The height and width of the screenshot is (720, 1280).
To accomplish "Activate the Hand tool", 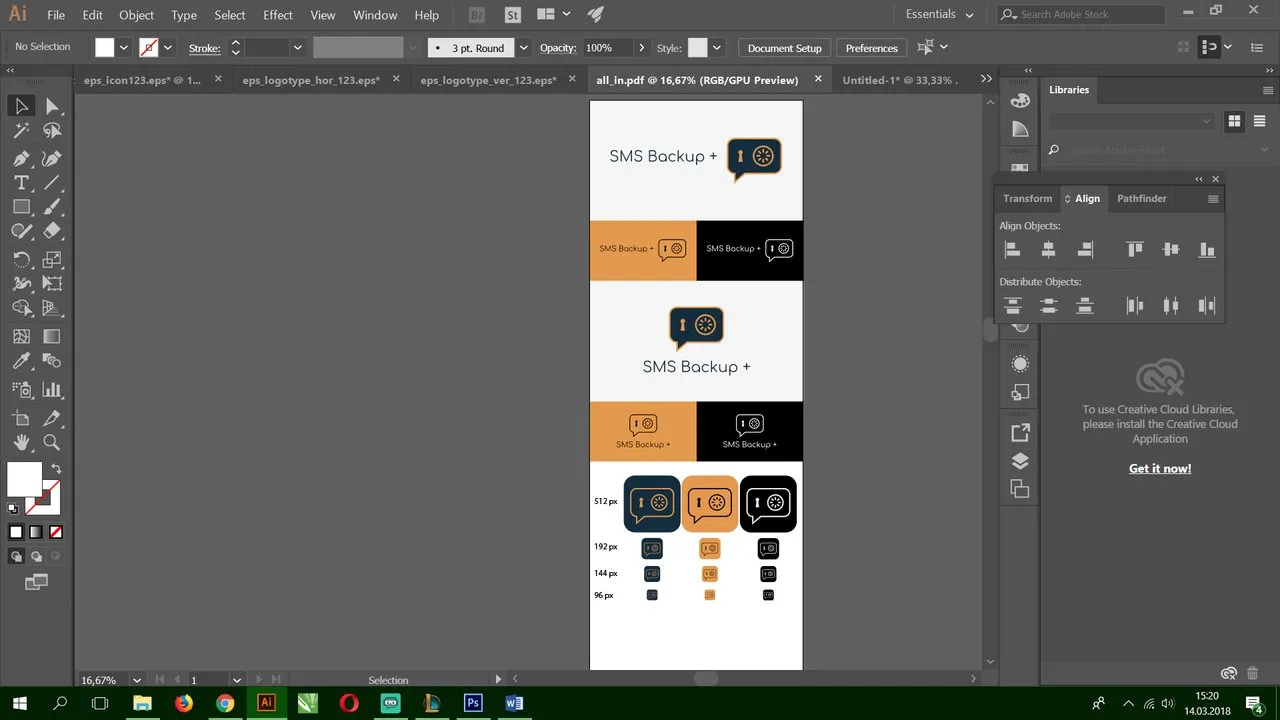I will 21,442.
